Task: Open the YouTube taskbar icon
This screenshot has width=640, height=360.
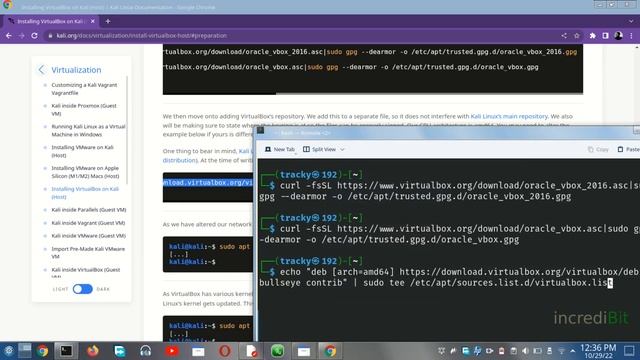Action: [172, 351]
